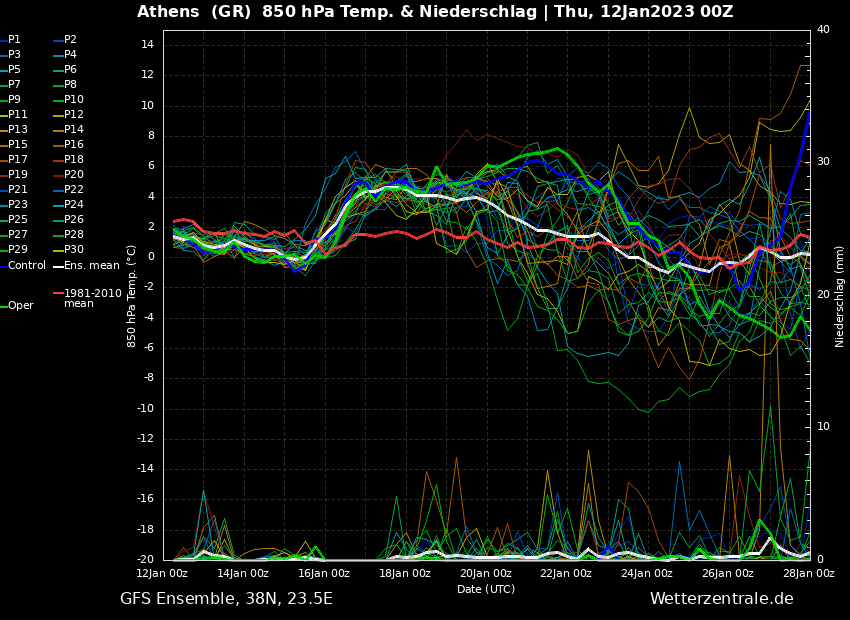The image size is (850, 620).
Task: Select the P2 legend label
Action: pos(70,40)
